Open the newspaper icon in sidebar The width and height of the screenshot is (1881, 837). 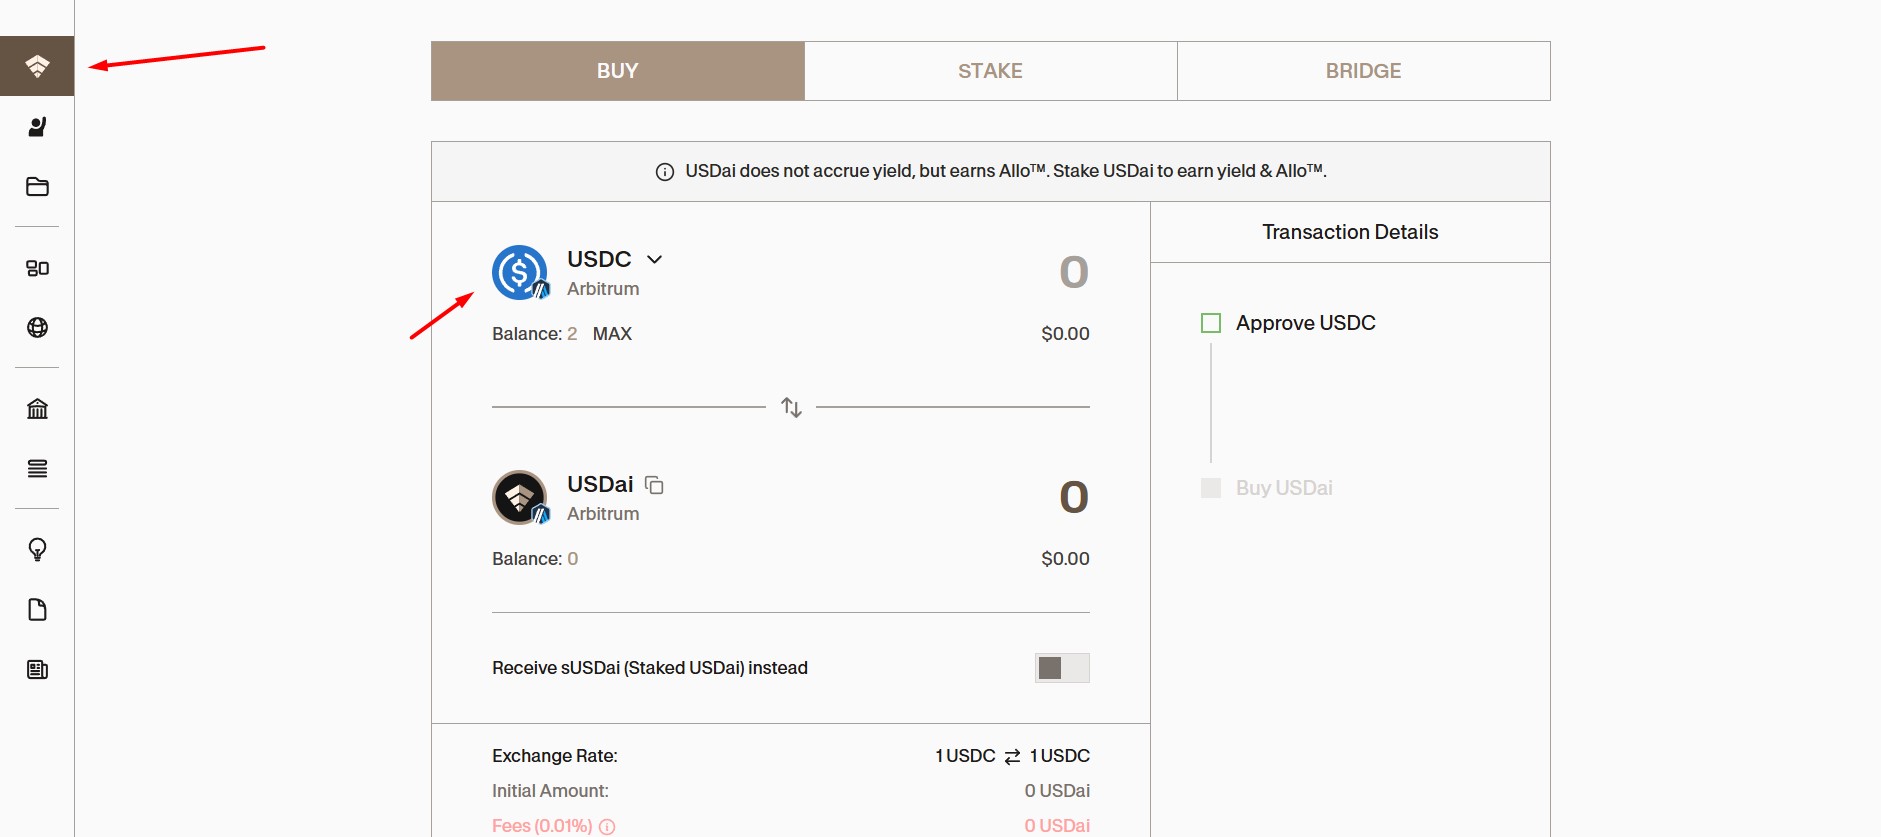[x=37, y=670]
